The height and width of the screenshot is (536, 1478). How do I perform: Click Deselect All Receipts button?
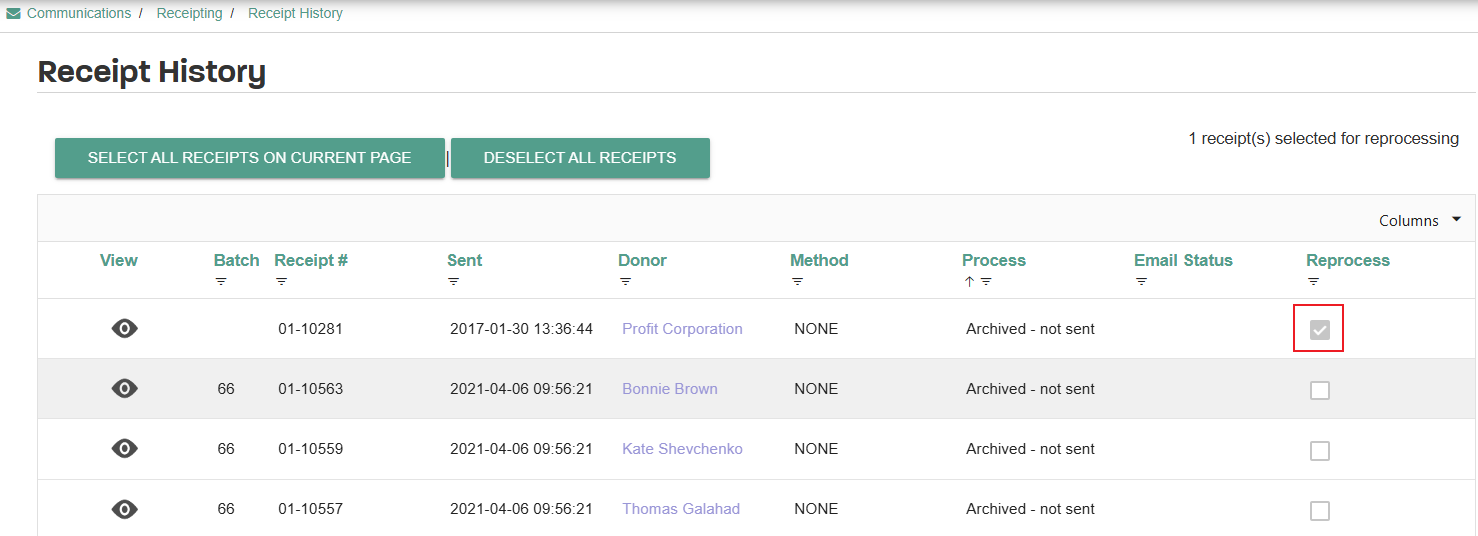point(580,158)
